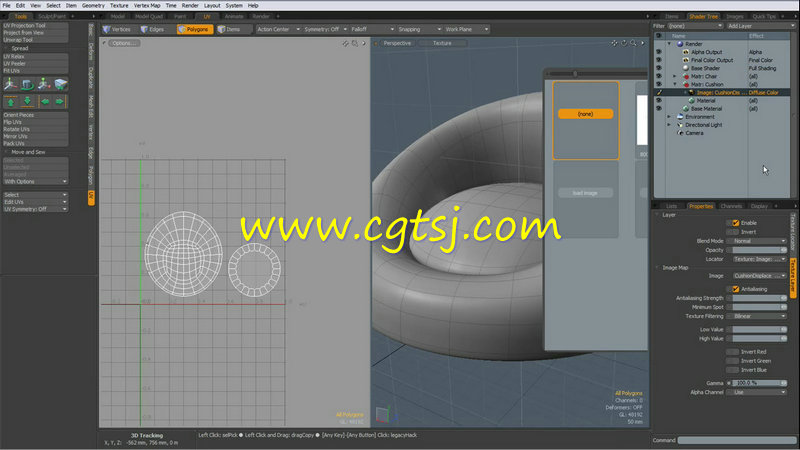The width and height of the screenshot is (800, 450).
Task: Click the align left green arrow icon
Action: [x=45, y=102]
